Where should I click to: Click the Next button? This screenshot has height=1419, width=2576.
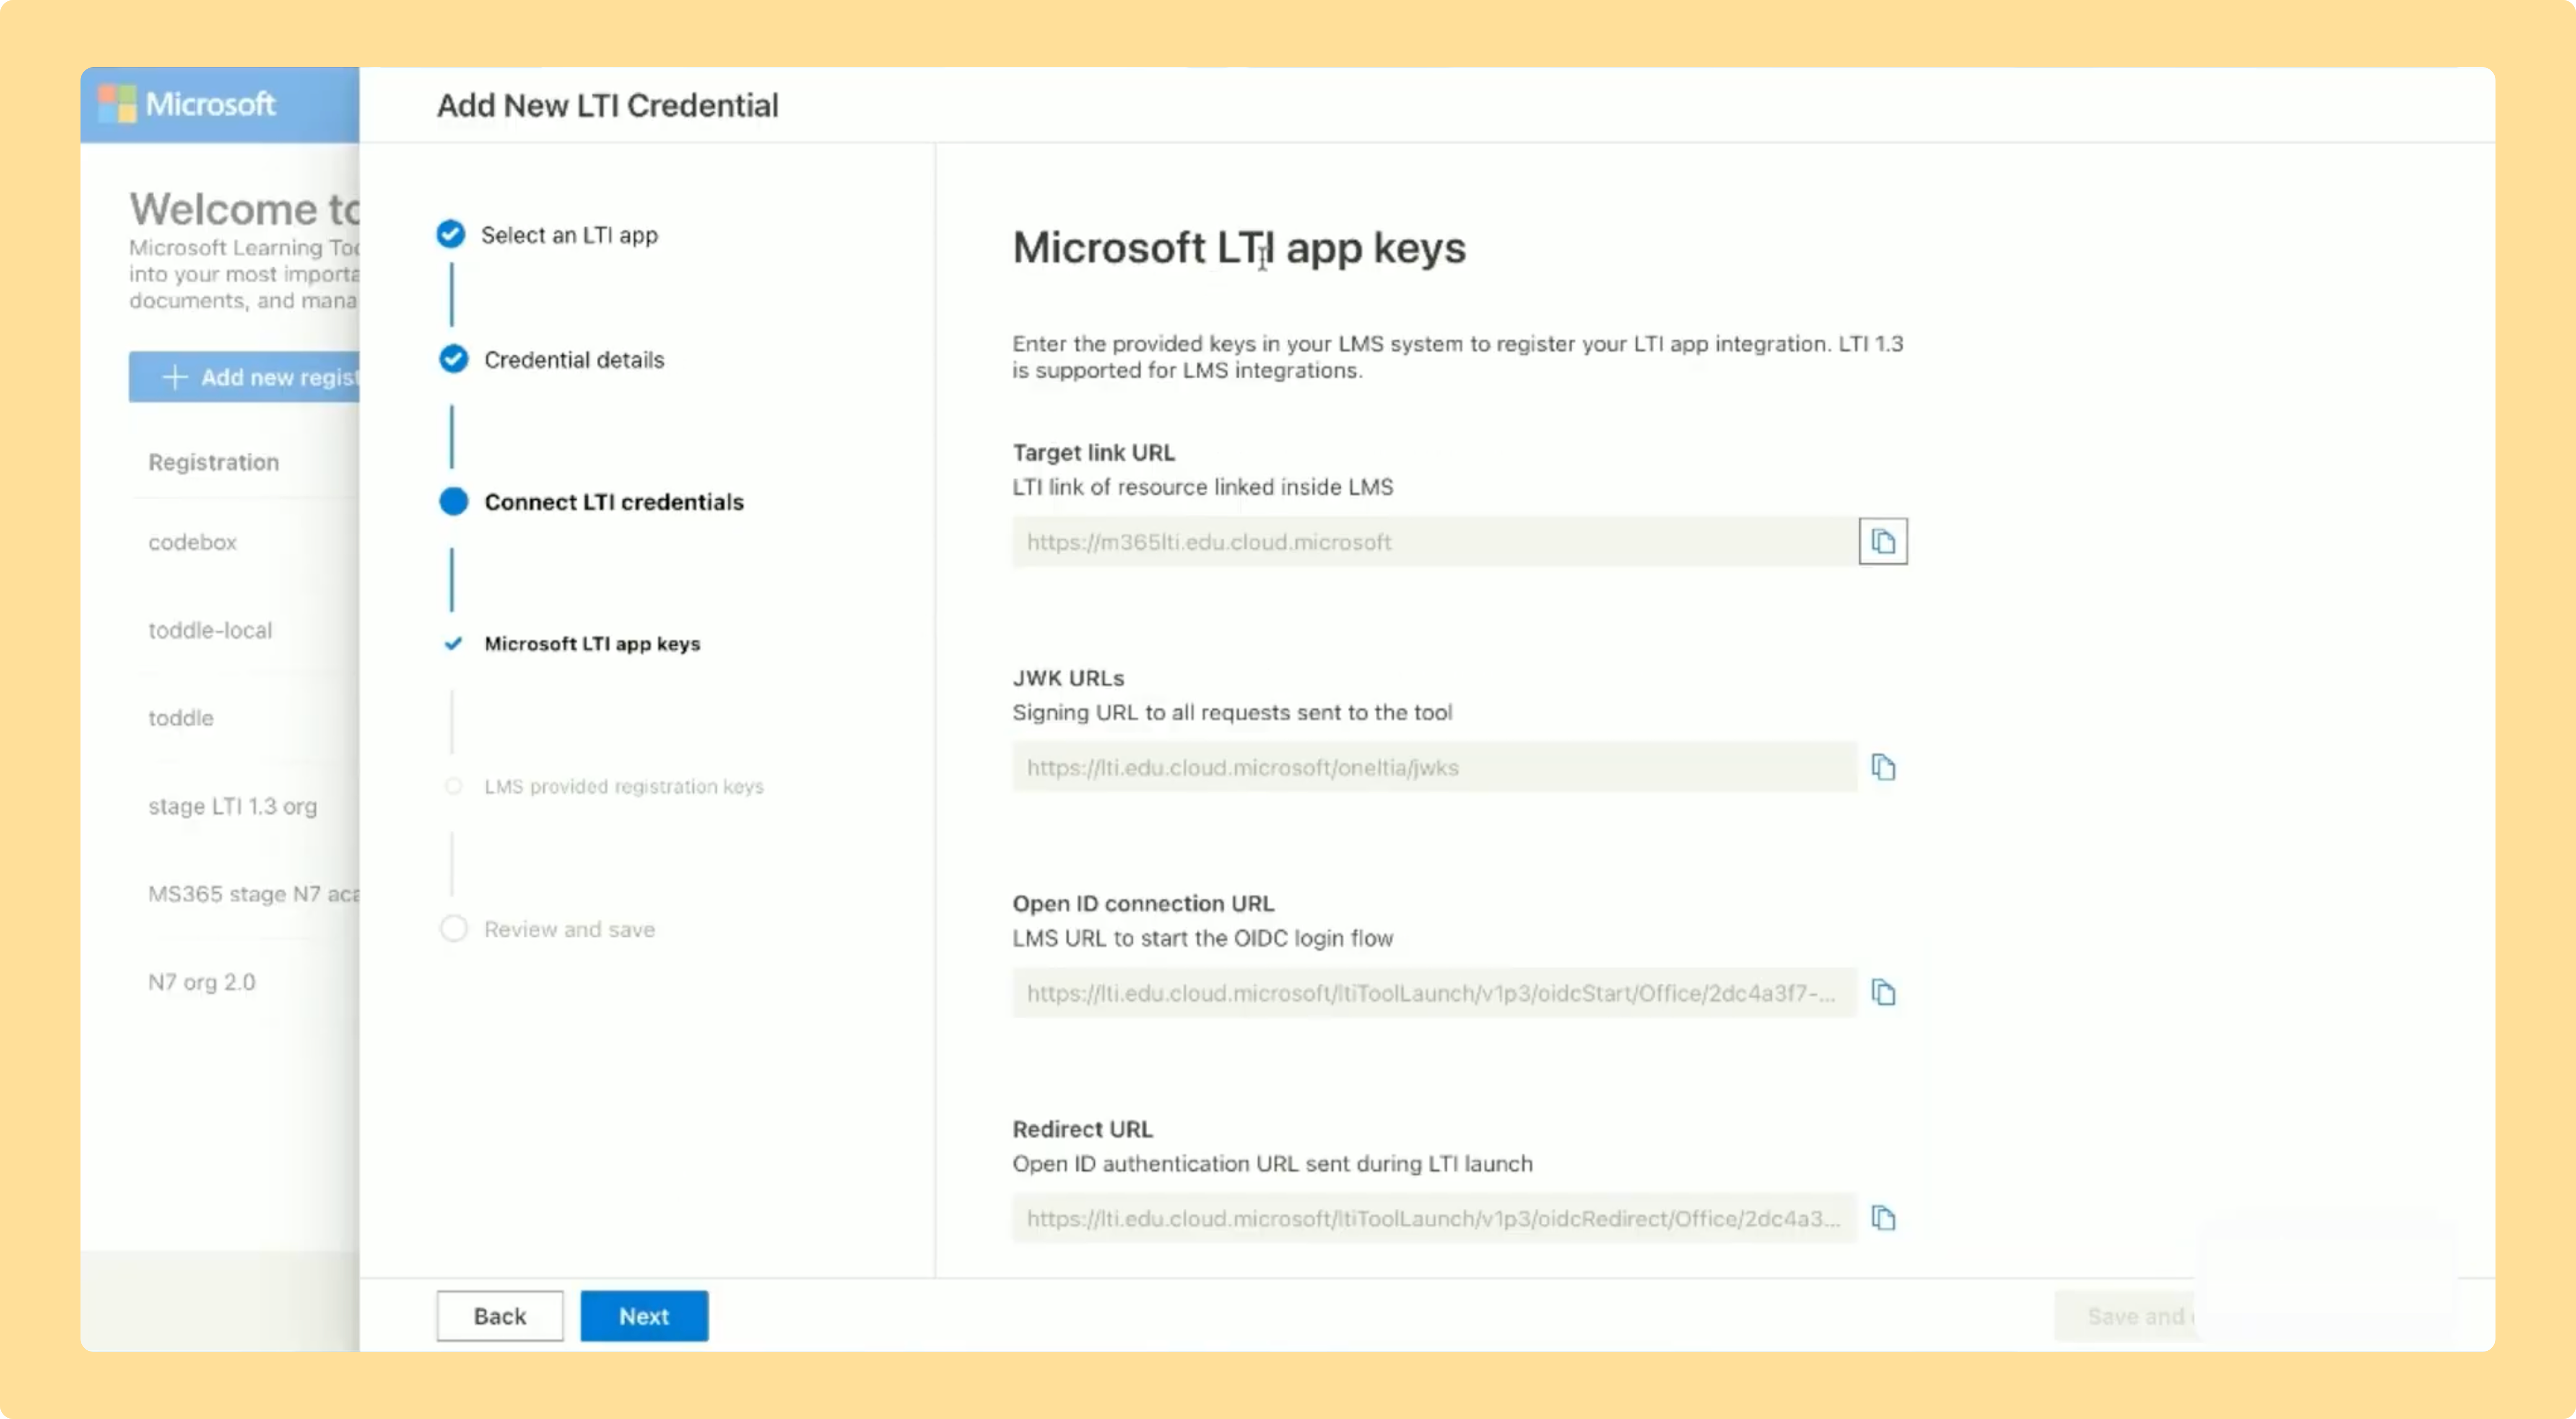click(644, 1316)
